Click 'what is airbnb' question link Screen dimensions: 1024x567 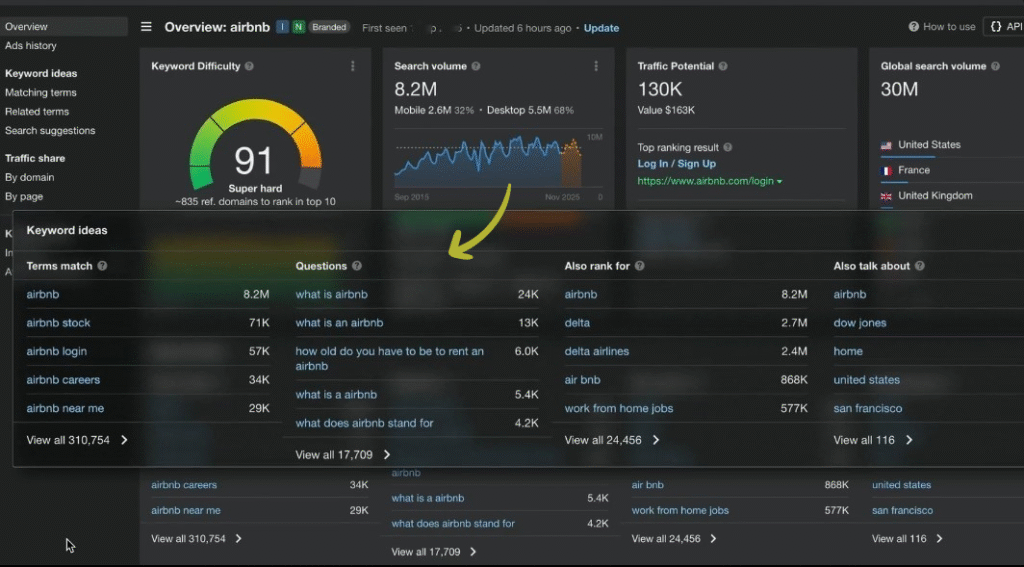331,295
